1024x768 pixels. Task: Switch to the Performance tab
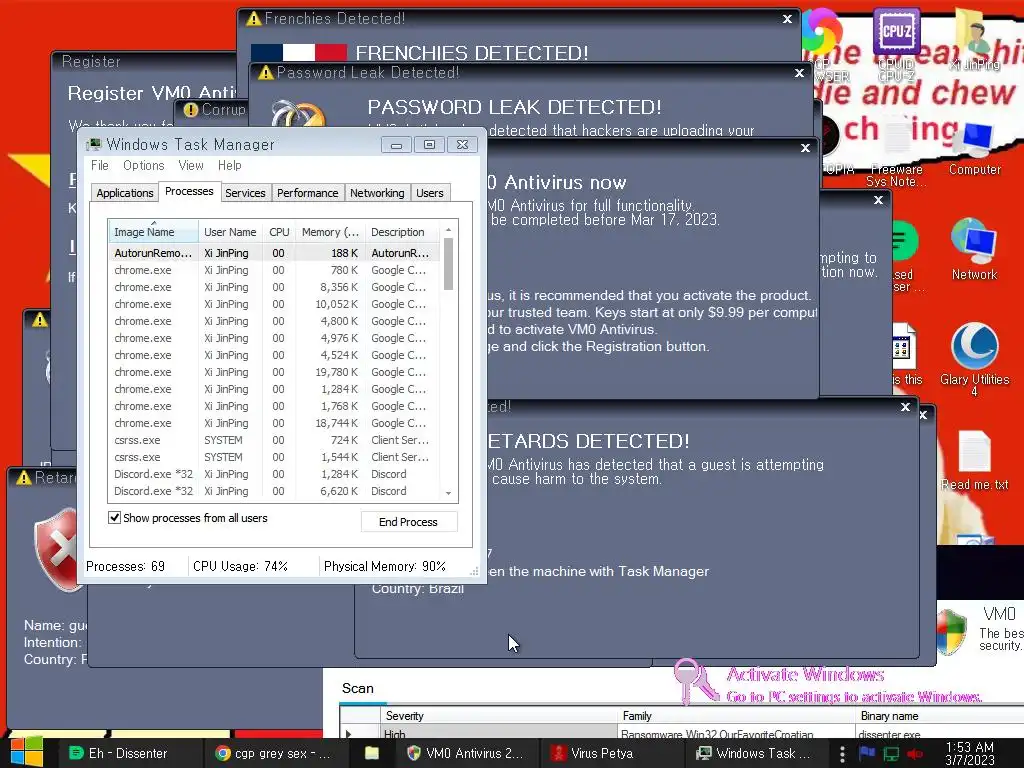[x=308, y=193]
